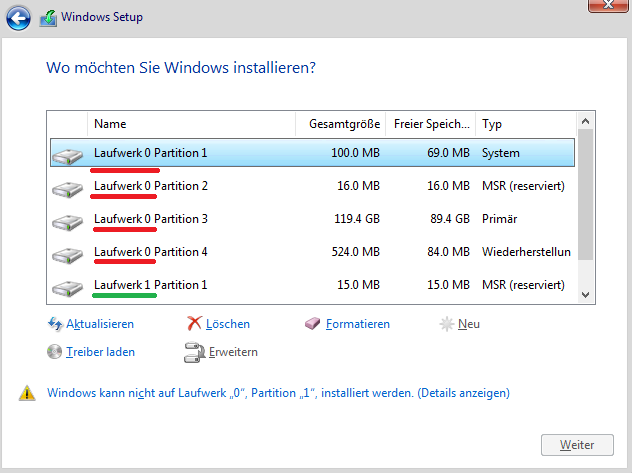Click the Windows Setup title icon

tap(48, 18)
